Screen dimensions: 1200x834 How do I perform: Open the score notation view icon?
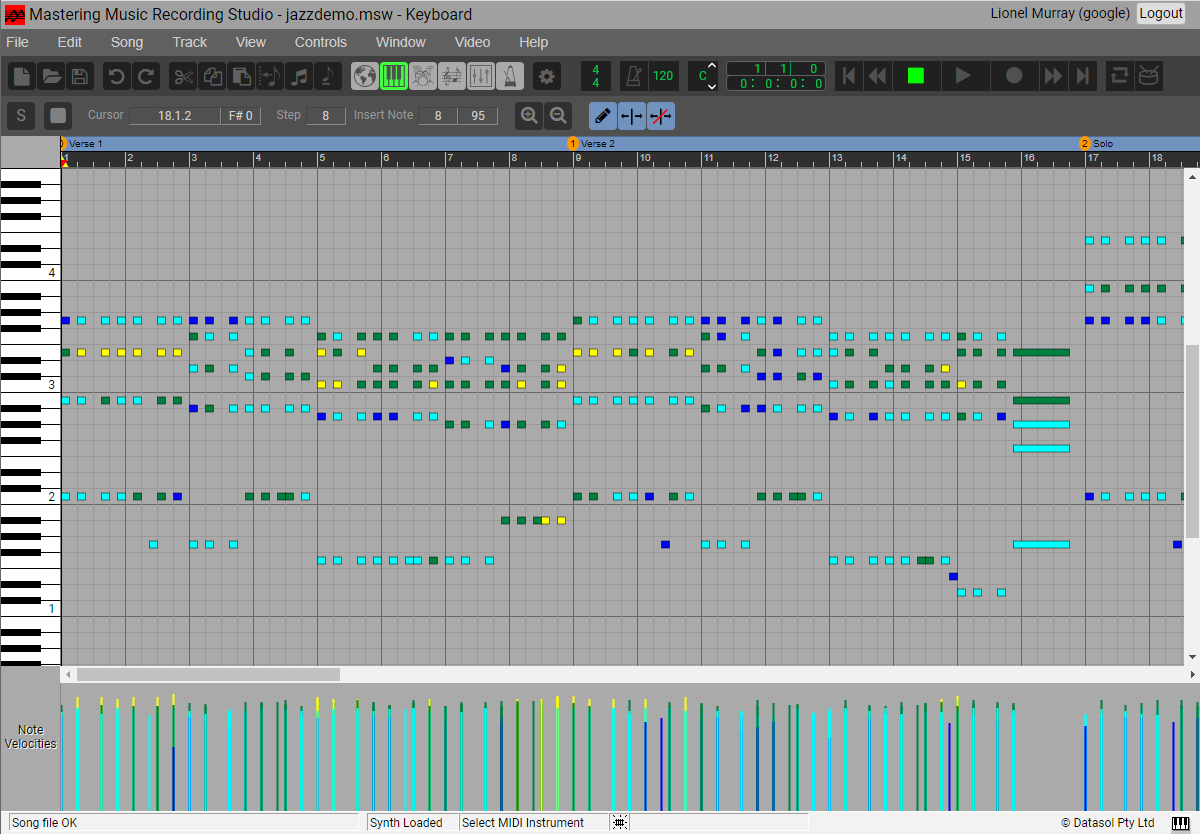pos(452,76)
